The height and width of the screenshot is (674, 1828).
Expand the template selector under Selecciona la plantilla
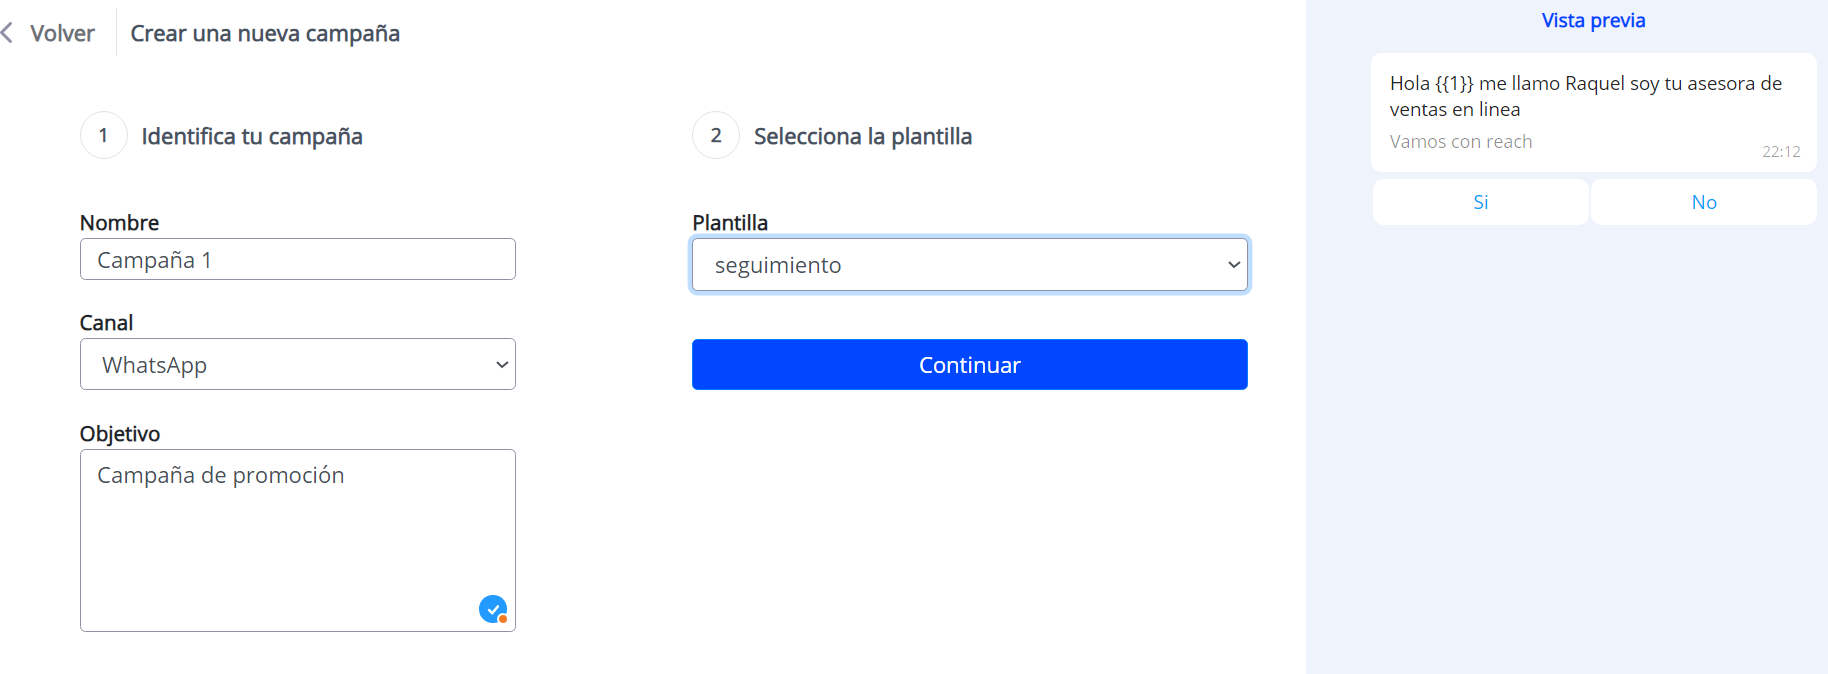[969, 265]
